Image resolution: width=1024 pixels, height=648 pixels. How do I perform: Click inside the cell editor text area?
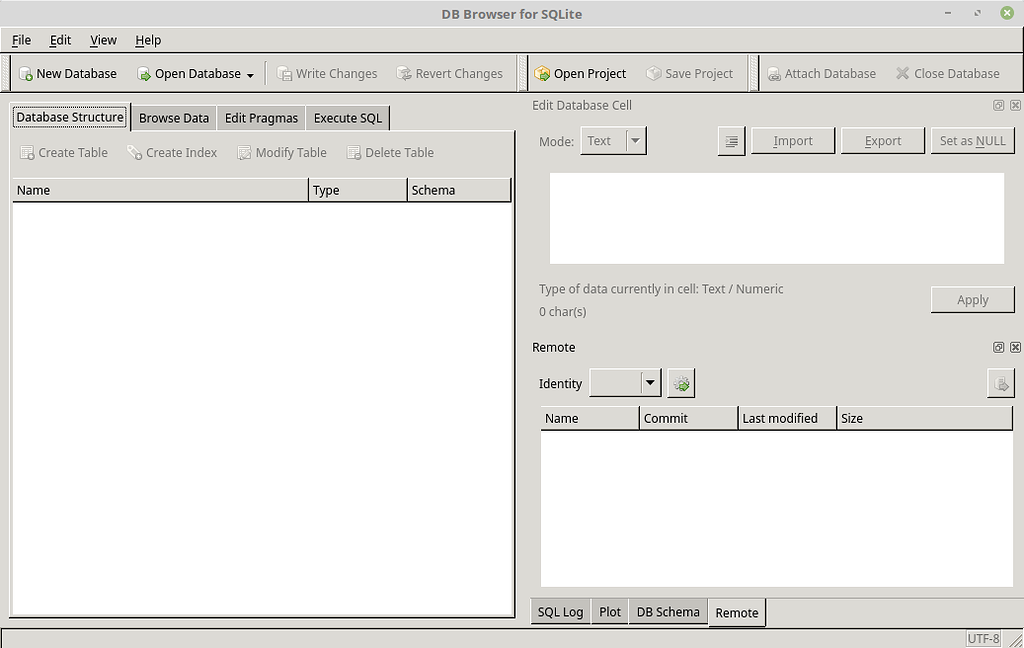(x=775, y=218)
